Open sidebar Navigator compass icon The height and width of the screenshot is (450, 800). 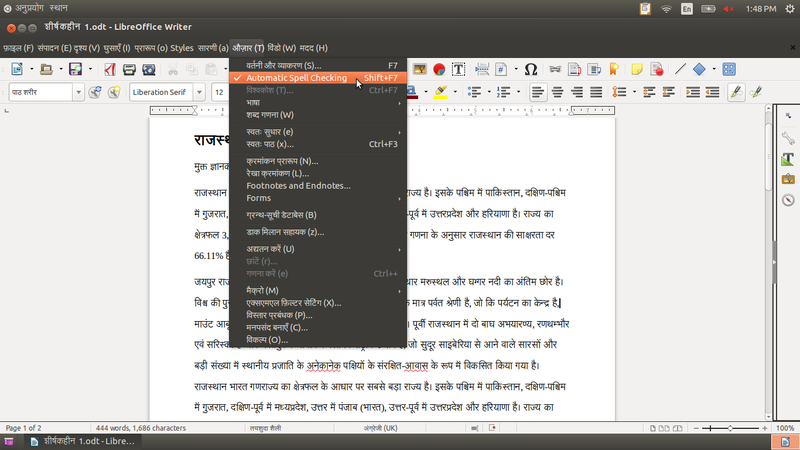tap(788, 199)
